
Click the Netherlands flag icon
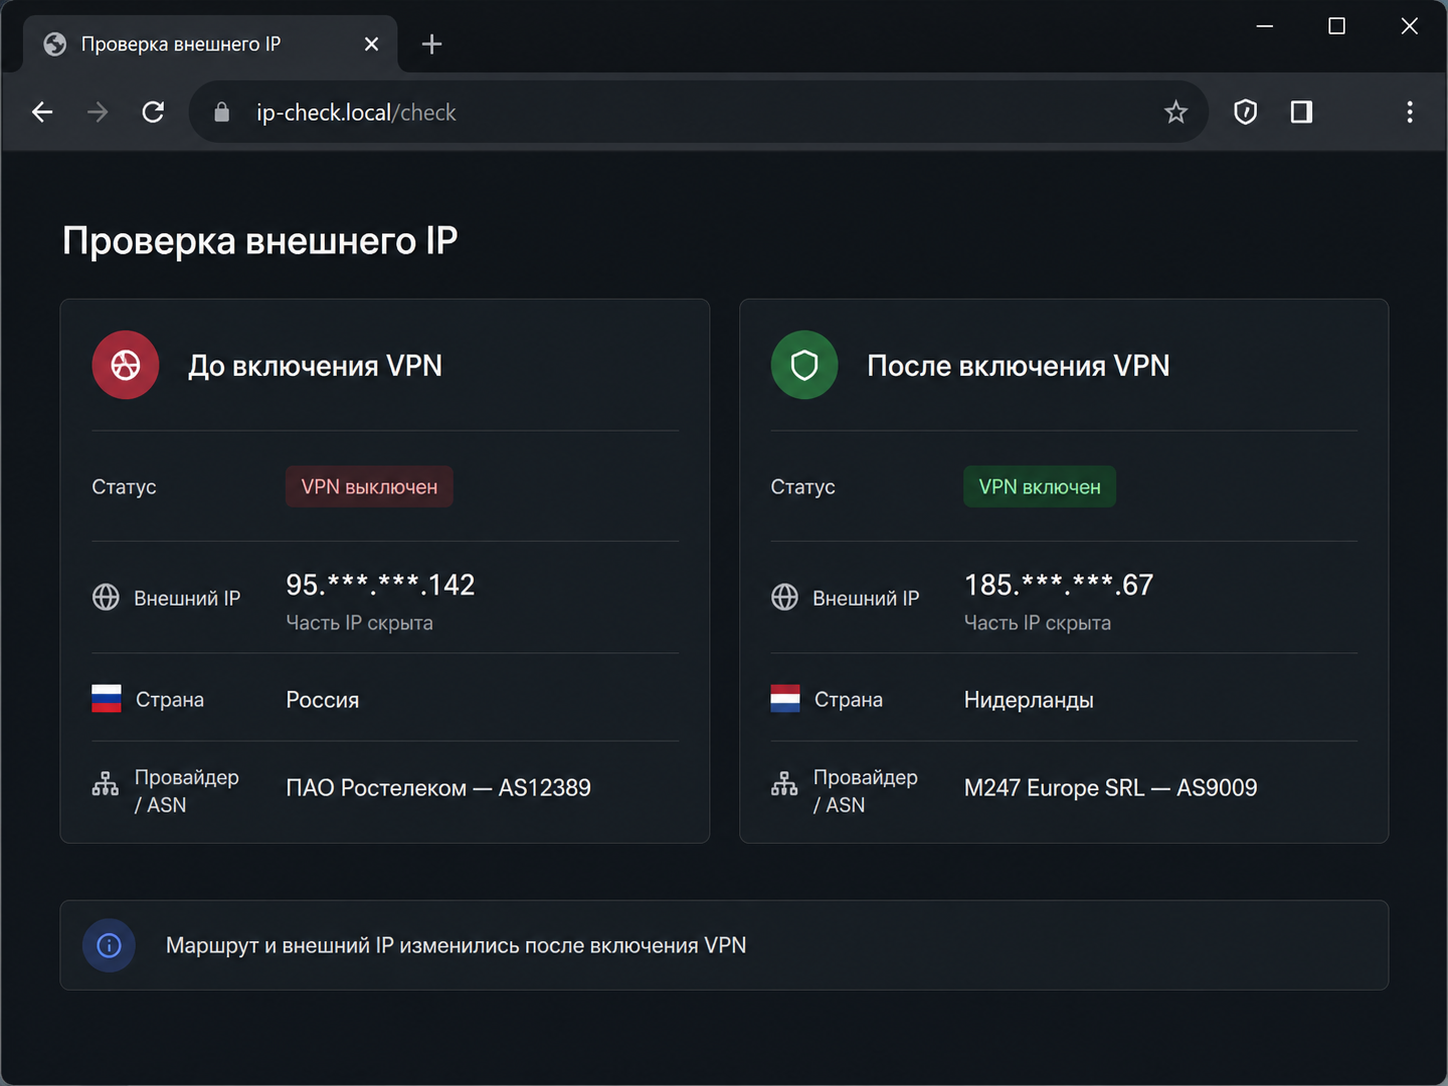pyautogui.click(x=785, y=698)
